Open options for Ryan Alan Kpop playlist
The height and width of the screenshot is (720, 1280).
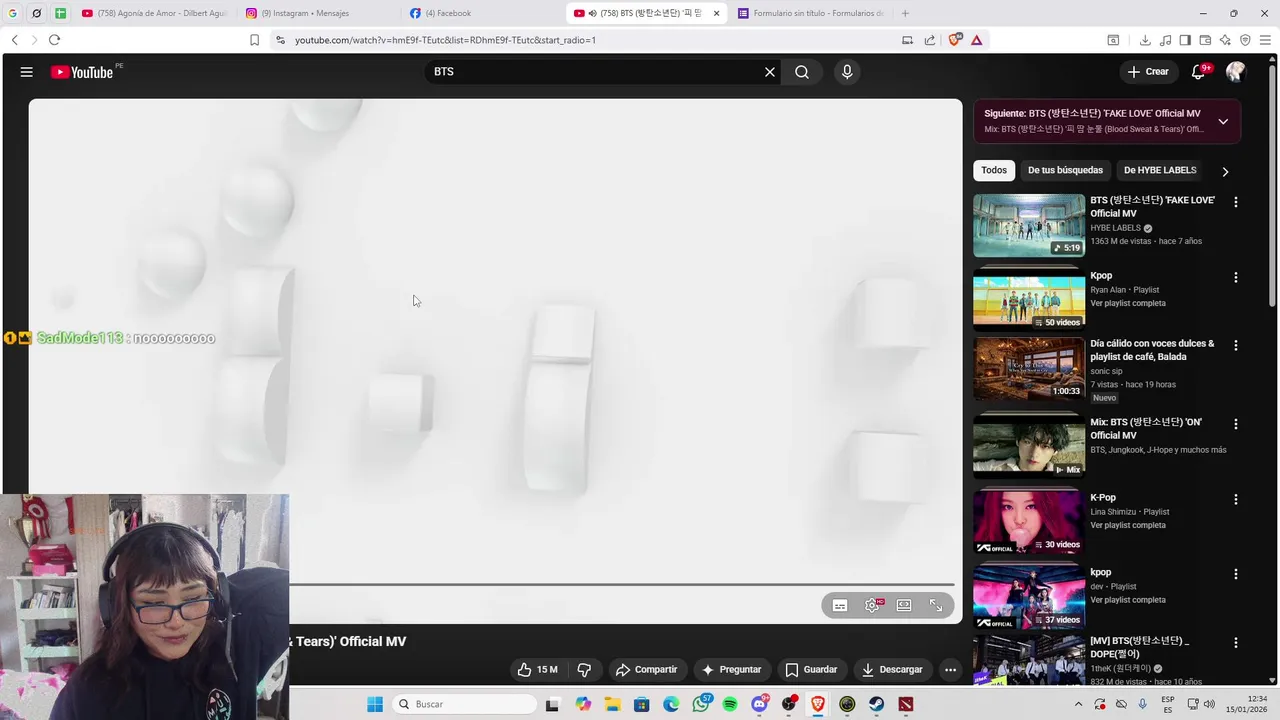(1236, 277)
